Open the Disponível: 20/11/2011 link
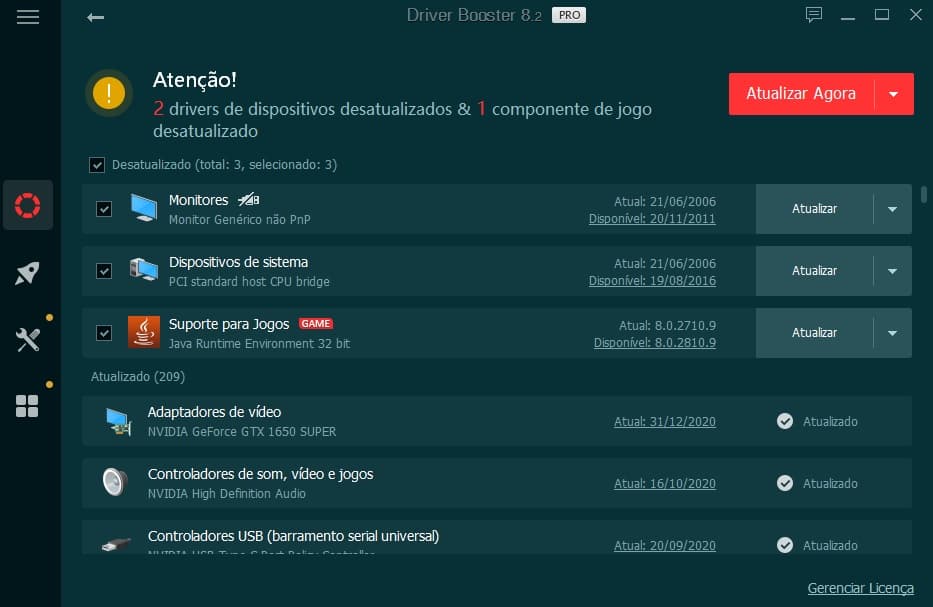 (x=652, y=219)
